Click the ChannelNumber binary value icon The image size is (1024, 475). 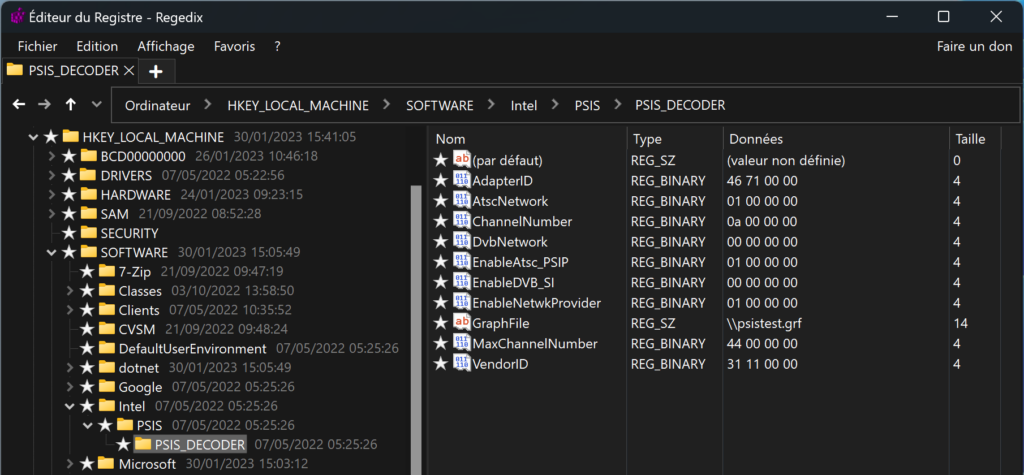(x=461, y=221)
